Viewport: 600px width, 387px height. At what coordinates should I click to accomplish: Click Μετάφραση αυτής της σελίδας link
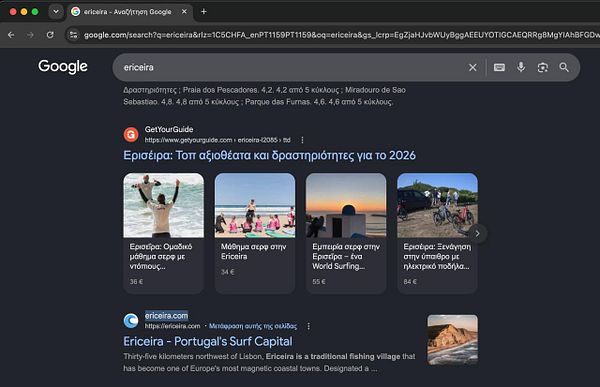[253, 326]
